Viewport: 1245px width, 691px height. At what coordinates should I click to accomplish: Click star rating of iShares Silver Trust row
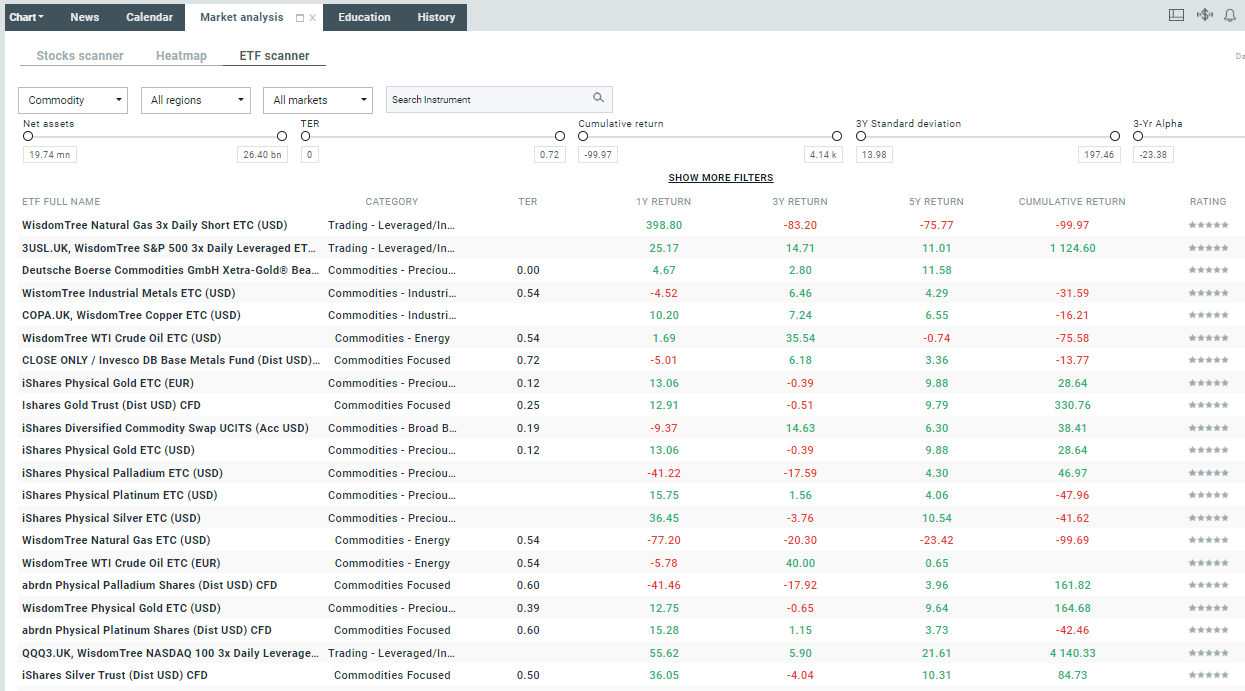pyautogui.click(x=1208, y=676)
